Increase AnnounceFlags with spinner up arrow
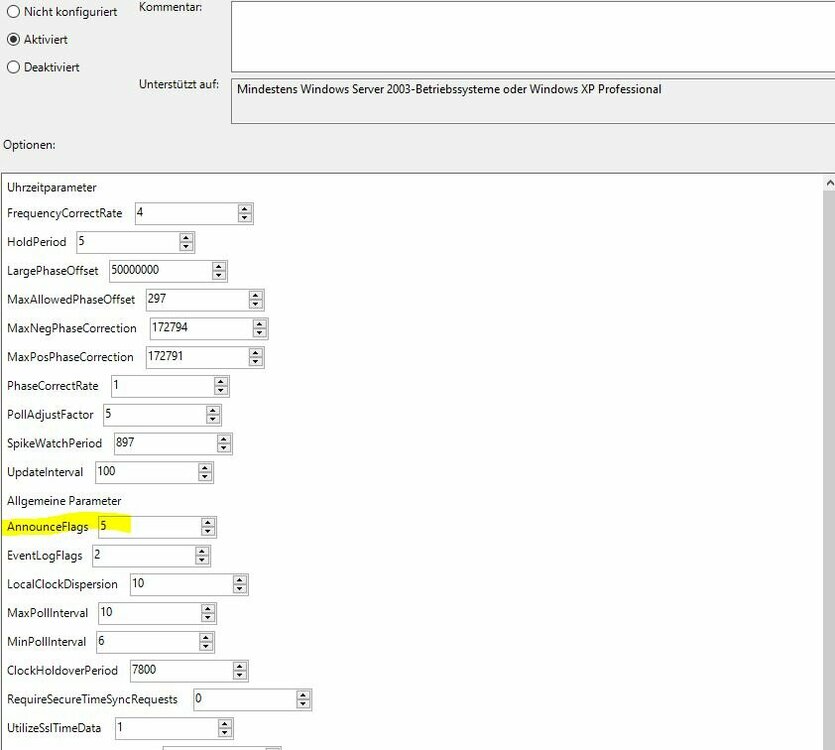This screenshot has height=750, width=835. click(207, 522)
